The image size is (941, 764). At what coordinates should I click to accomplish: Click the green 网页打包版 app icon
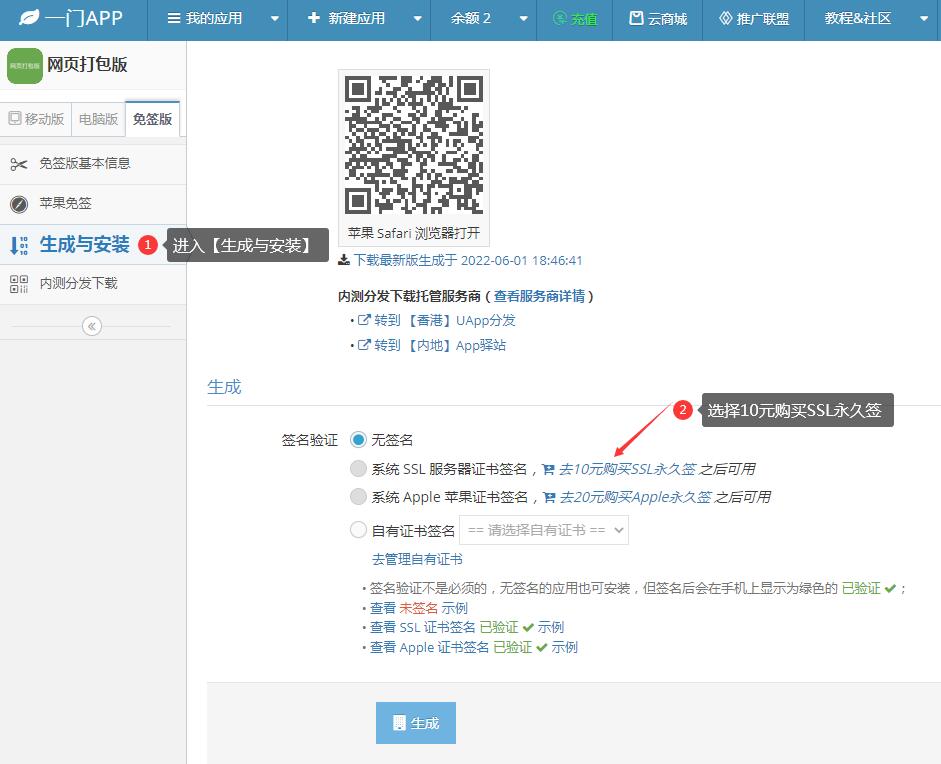(25, 65)
